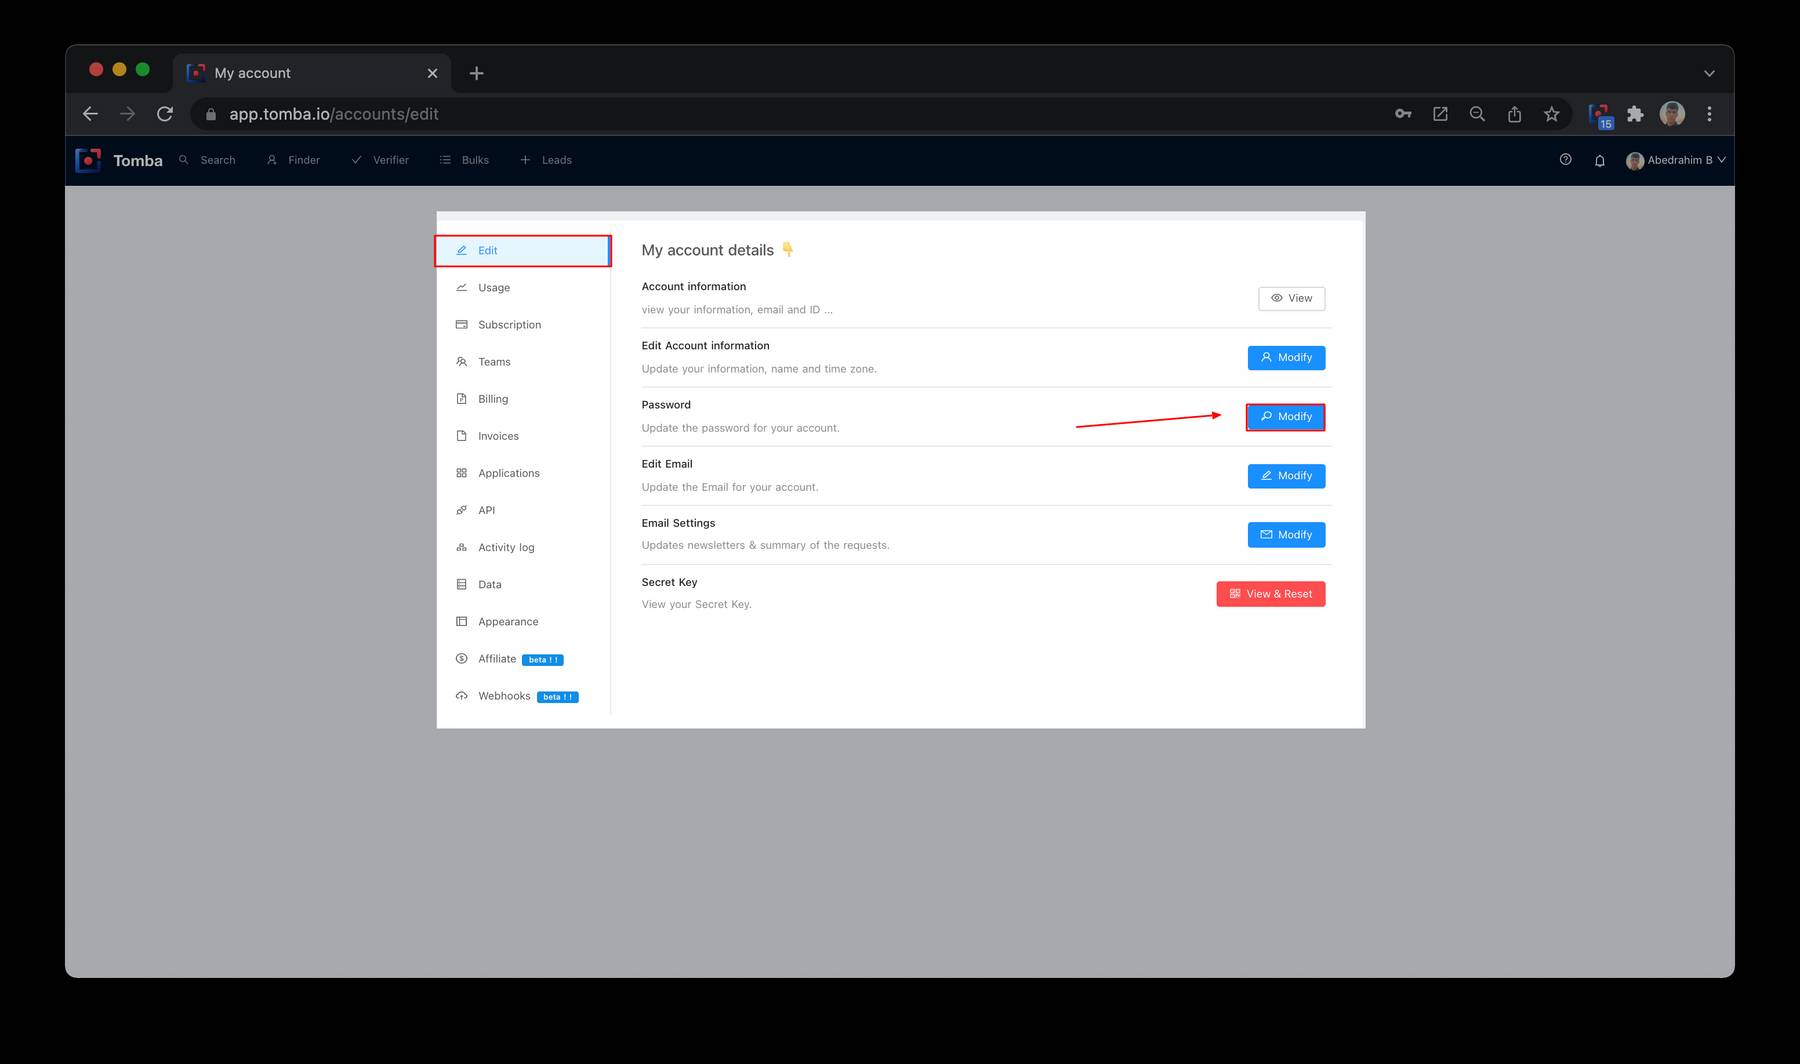Click Modify for Edit Account information
Viewport: 1800px width, 1064px height.
point(1286,357)
